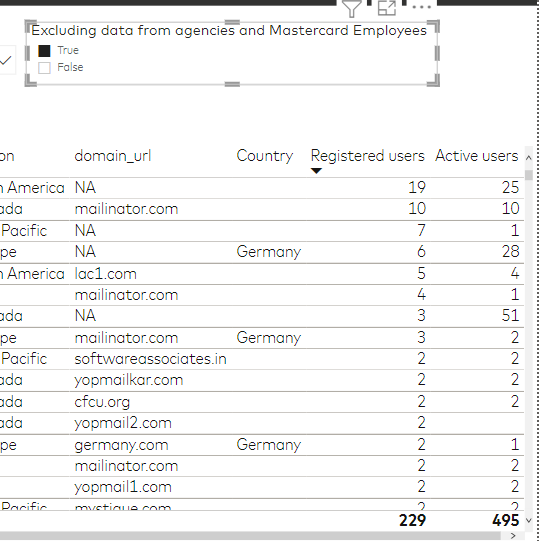Click active users total 495
548x541 pixels.
(x=505, y=520)
